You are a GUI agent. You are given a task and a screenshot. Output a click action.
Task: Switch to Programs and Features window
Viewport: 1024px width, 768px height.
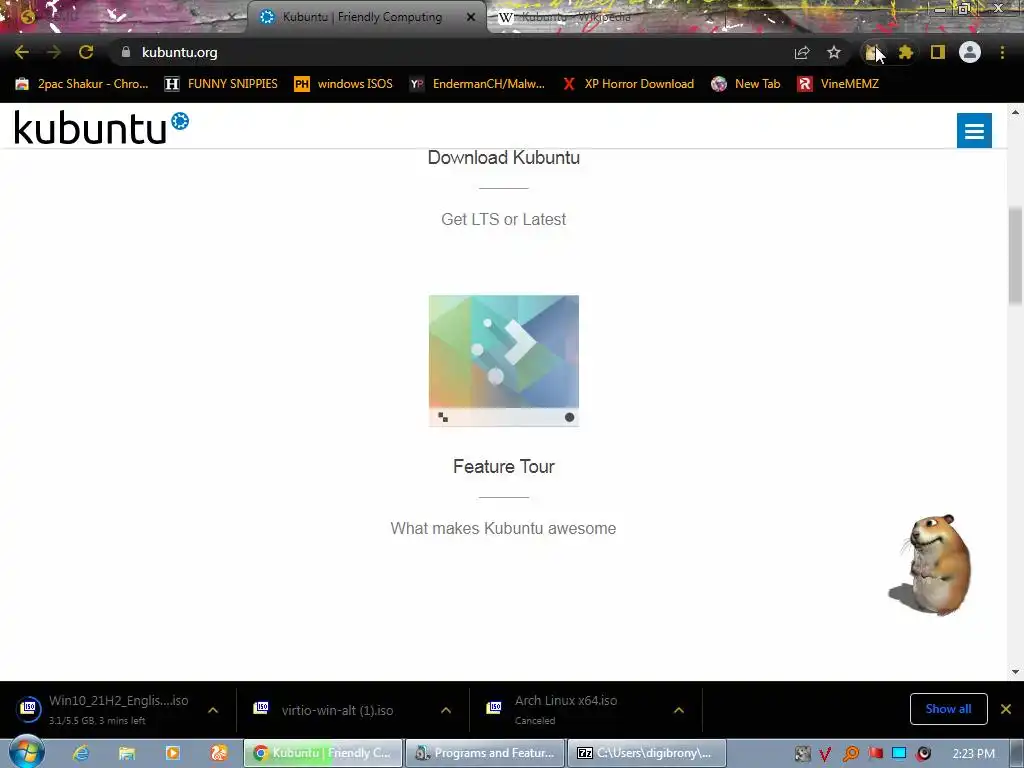[485, 753]
